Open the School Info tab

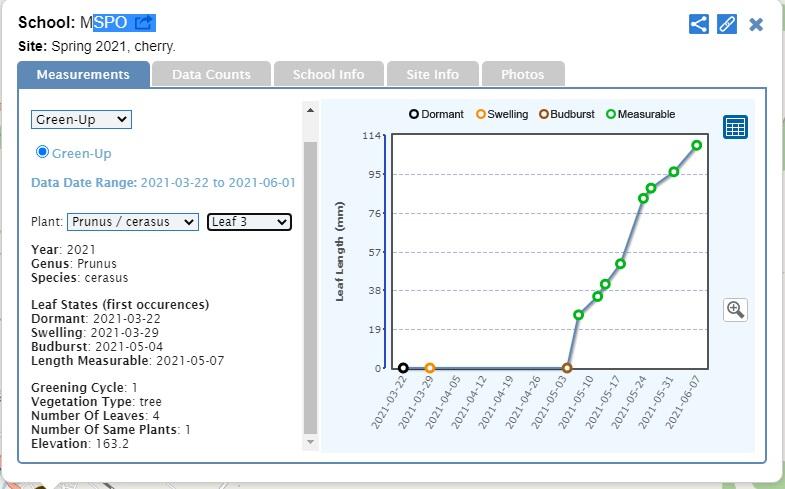(x=328, y=74)
